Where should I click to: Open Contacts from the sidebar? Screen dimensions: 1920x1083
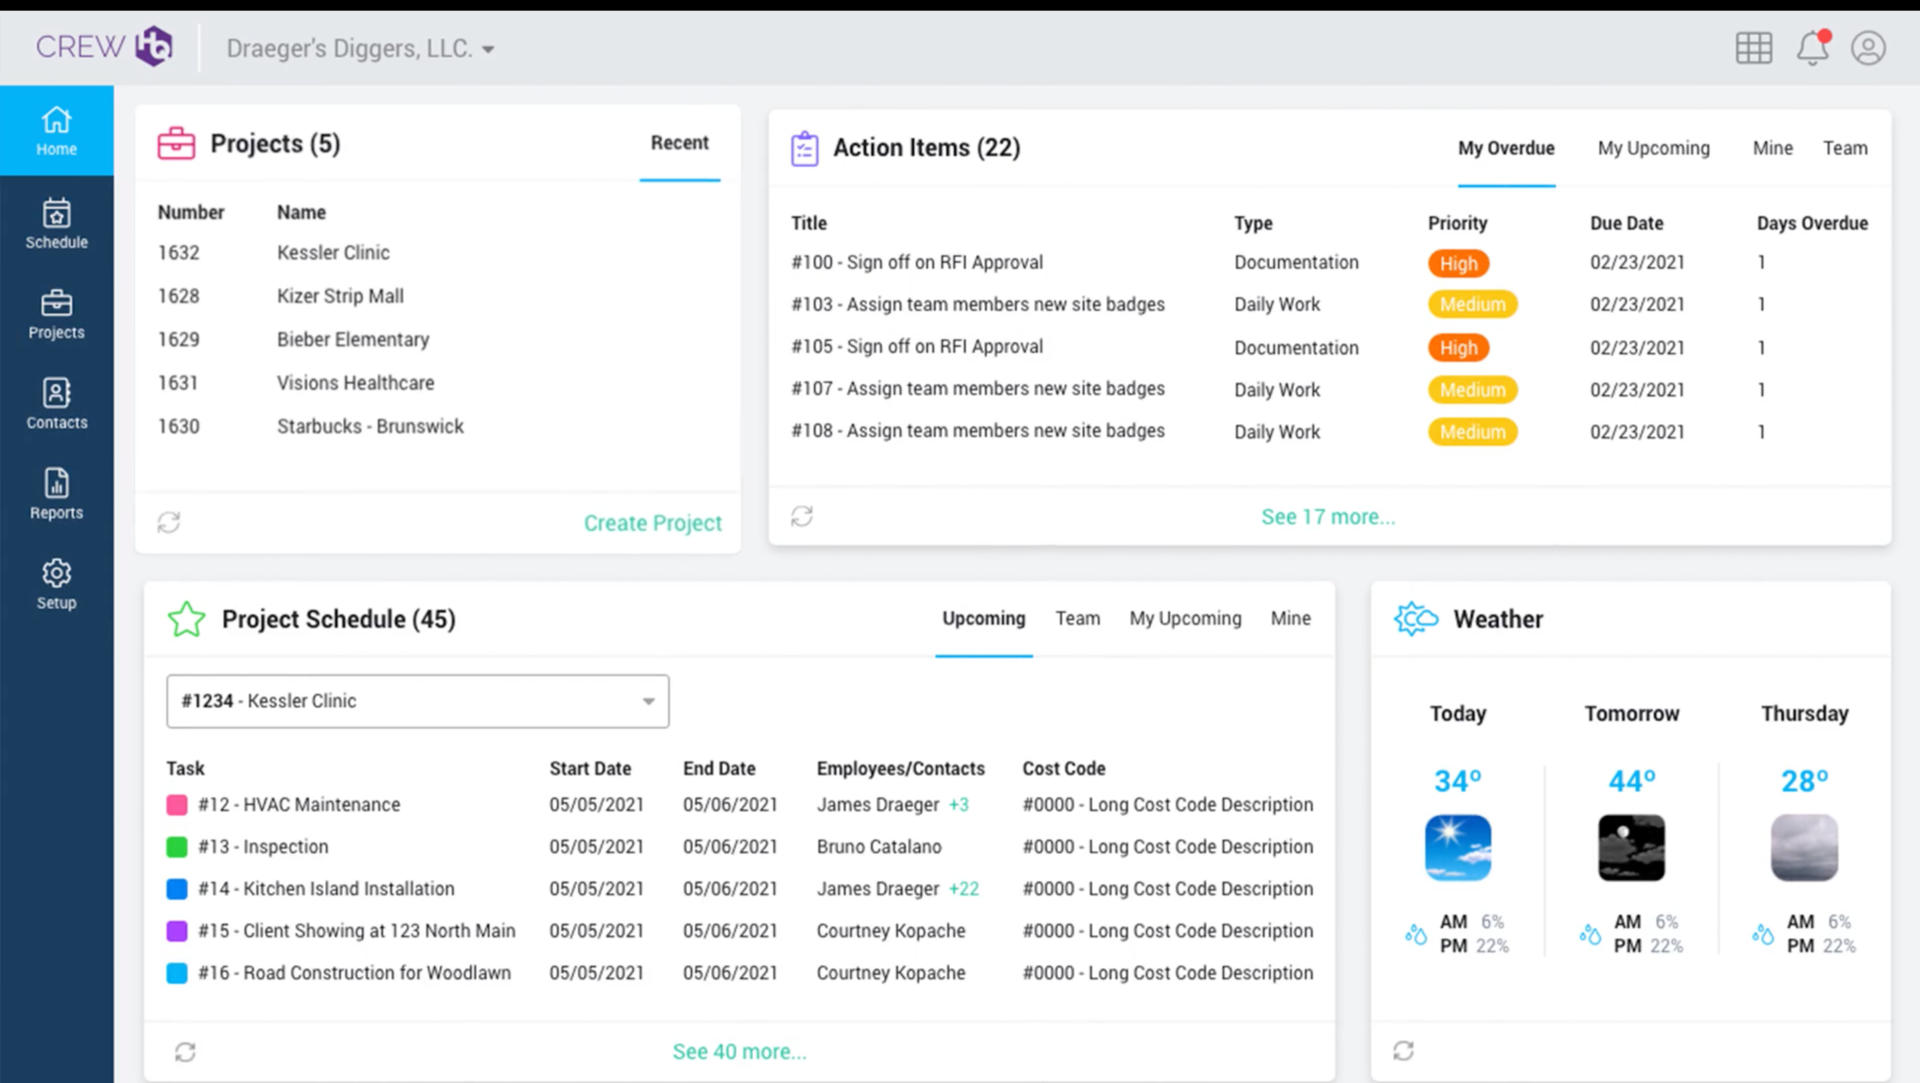[x=57, y=404]
